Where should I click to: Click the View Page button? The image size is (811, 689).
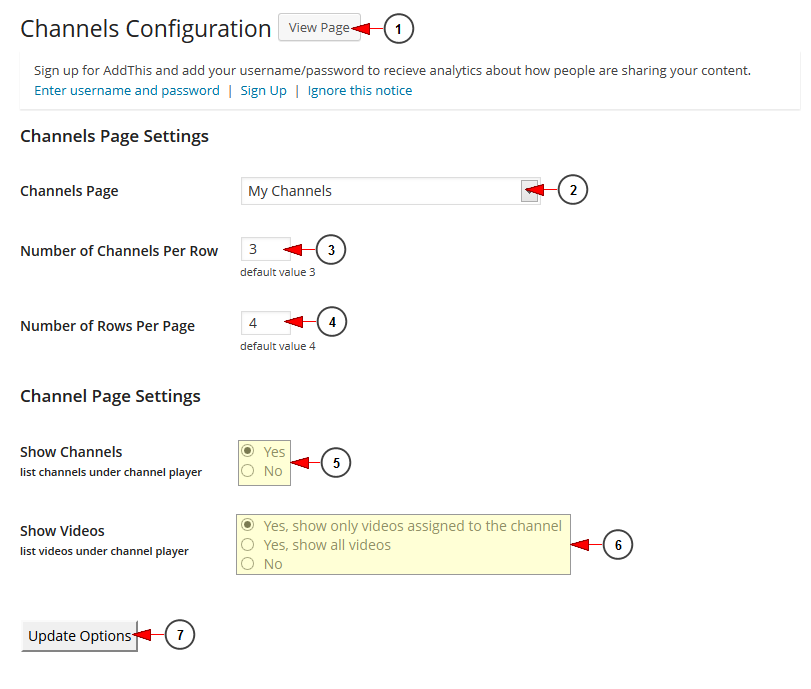[x=319, y=27]
